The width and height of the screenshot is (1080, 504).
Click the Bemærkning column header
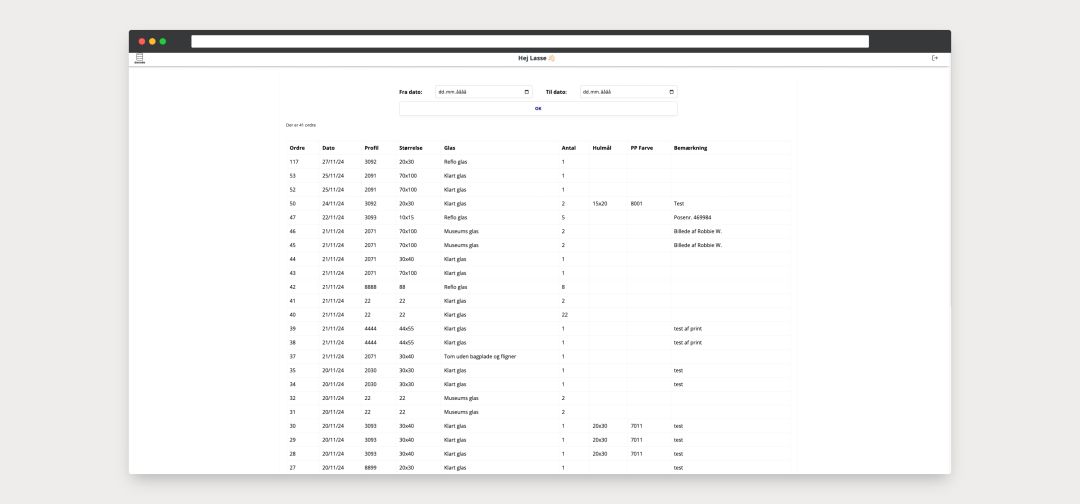click(x=691, y=148)
